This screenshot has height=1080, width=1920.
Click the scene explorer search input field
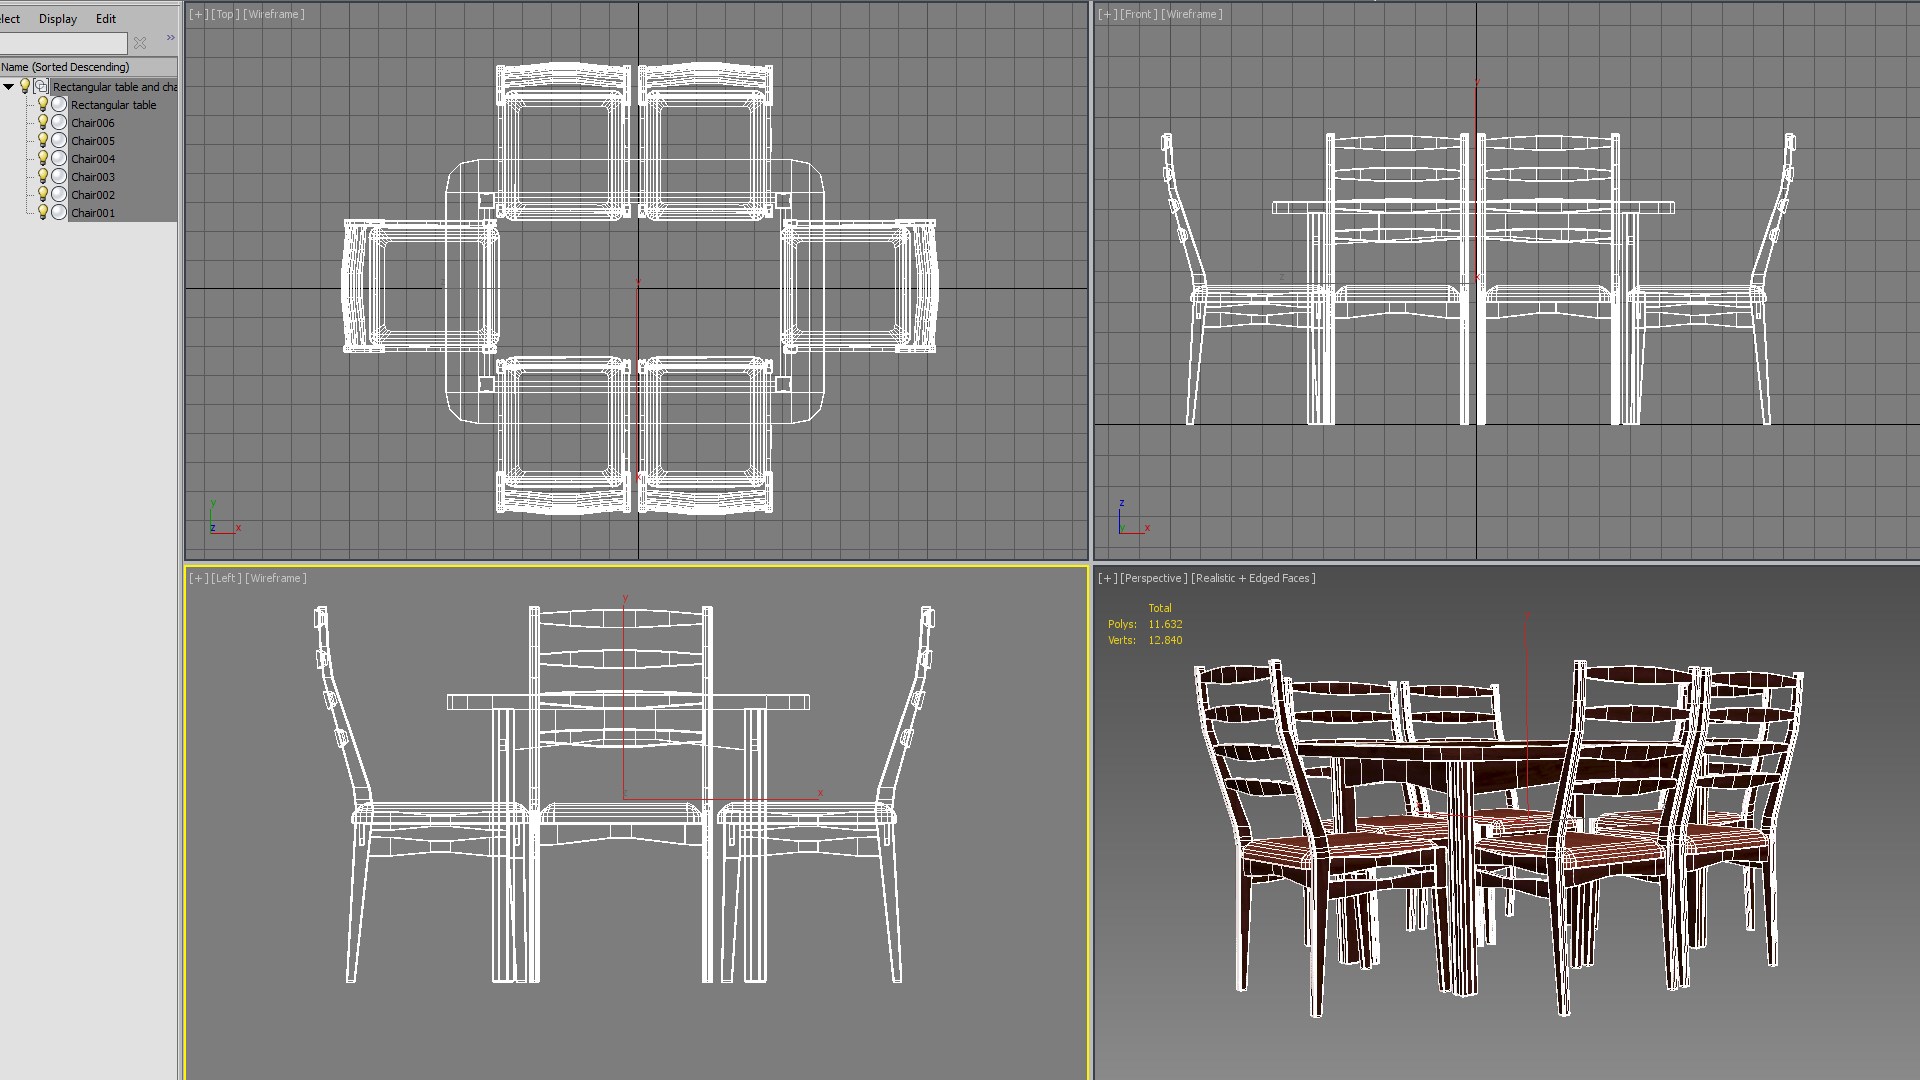[x=62, y=43]
